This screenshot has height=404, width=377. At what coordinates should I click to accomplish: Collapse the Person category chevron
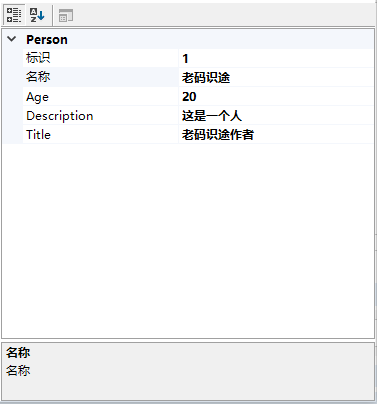[12, 39]
